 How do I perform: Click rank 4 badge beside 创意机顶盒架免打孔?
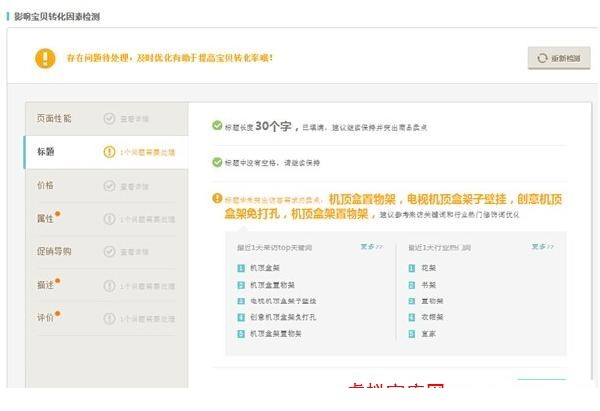click(241, 317)
